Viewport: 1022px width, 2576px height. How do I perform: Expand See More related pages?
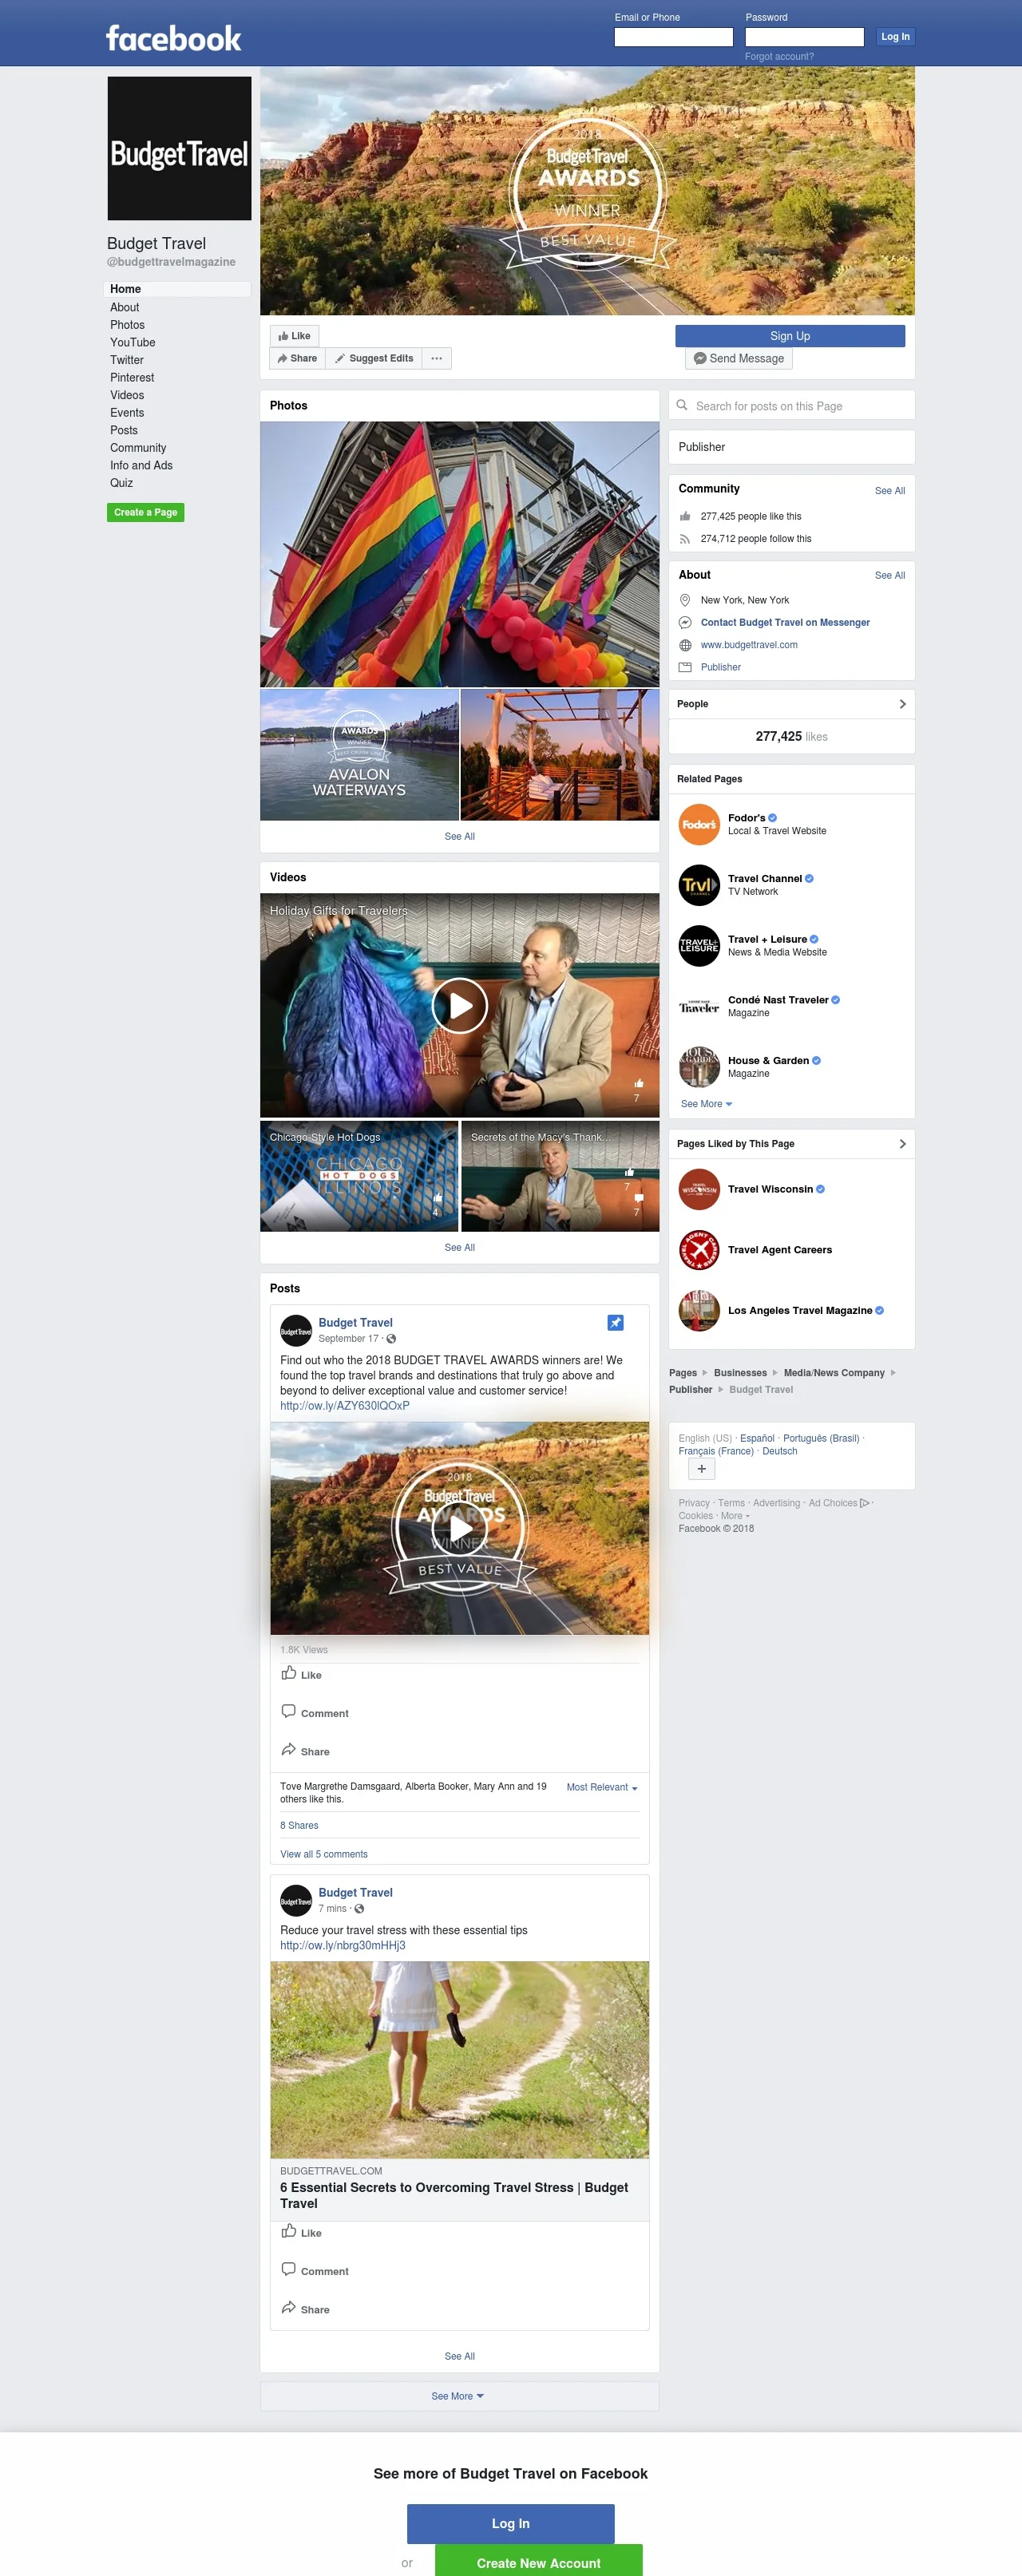[x=706, y=1104]
